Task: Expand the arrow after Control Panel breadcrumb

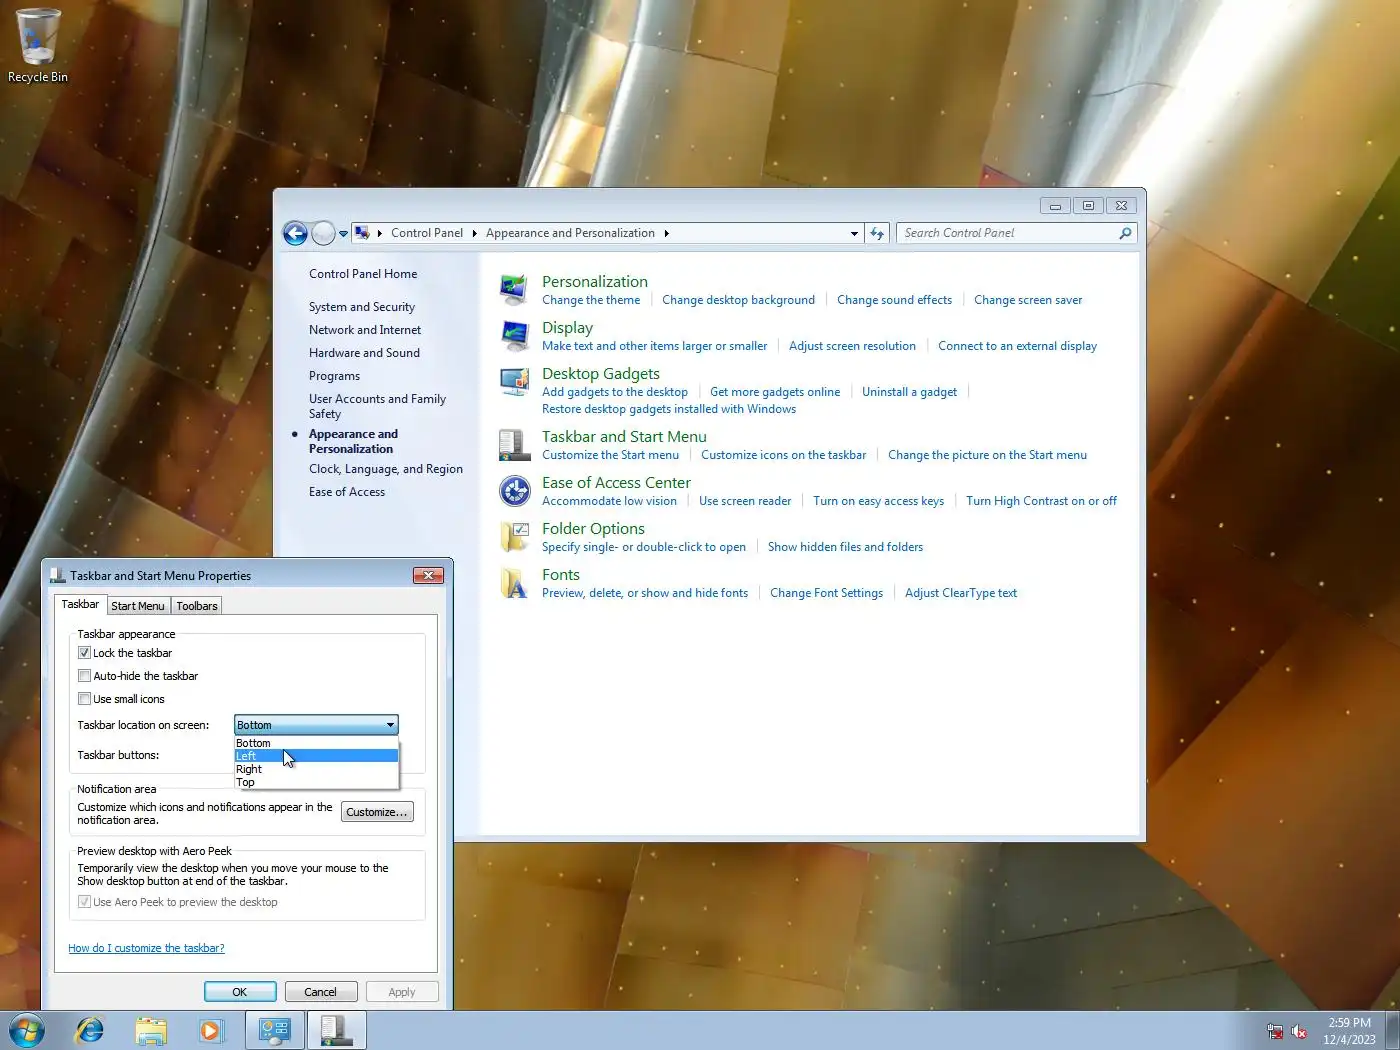Action: pyautogui.click(x=475, y=233)
